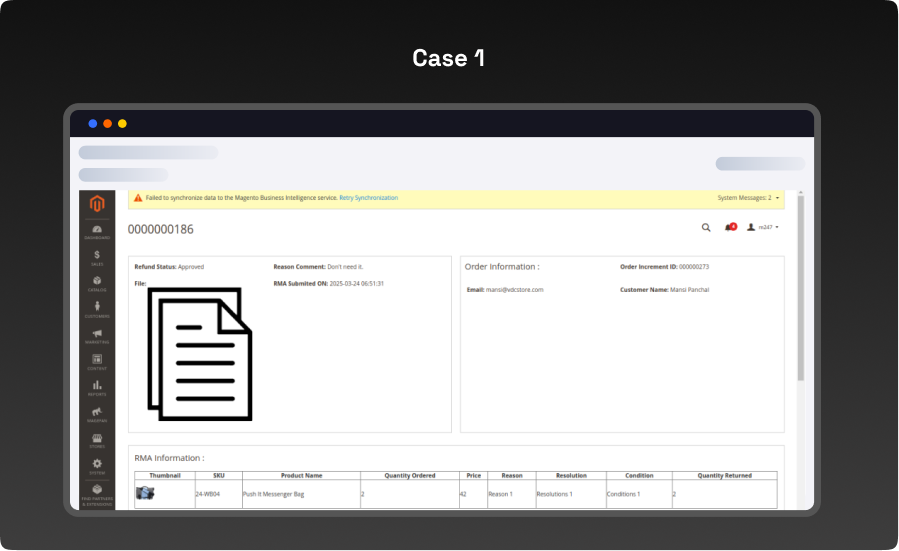Click the vertical page scrollbar
The image size is (899, 551).
(800, 290)
